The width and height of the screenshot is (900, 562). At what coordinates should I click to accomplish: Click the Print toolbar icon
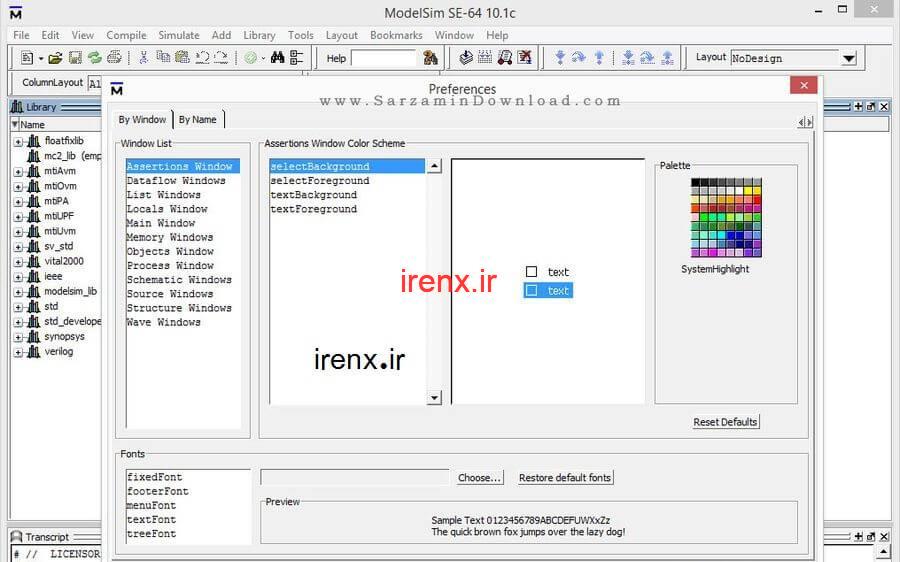click(114, 57)
